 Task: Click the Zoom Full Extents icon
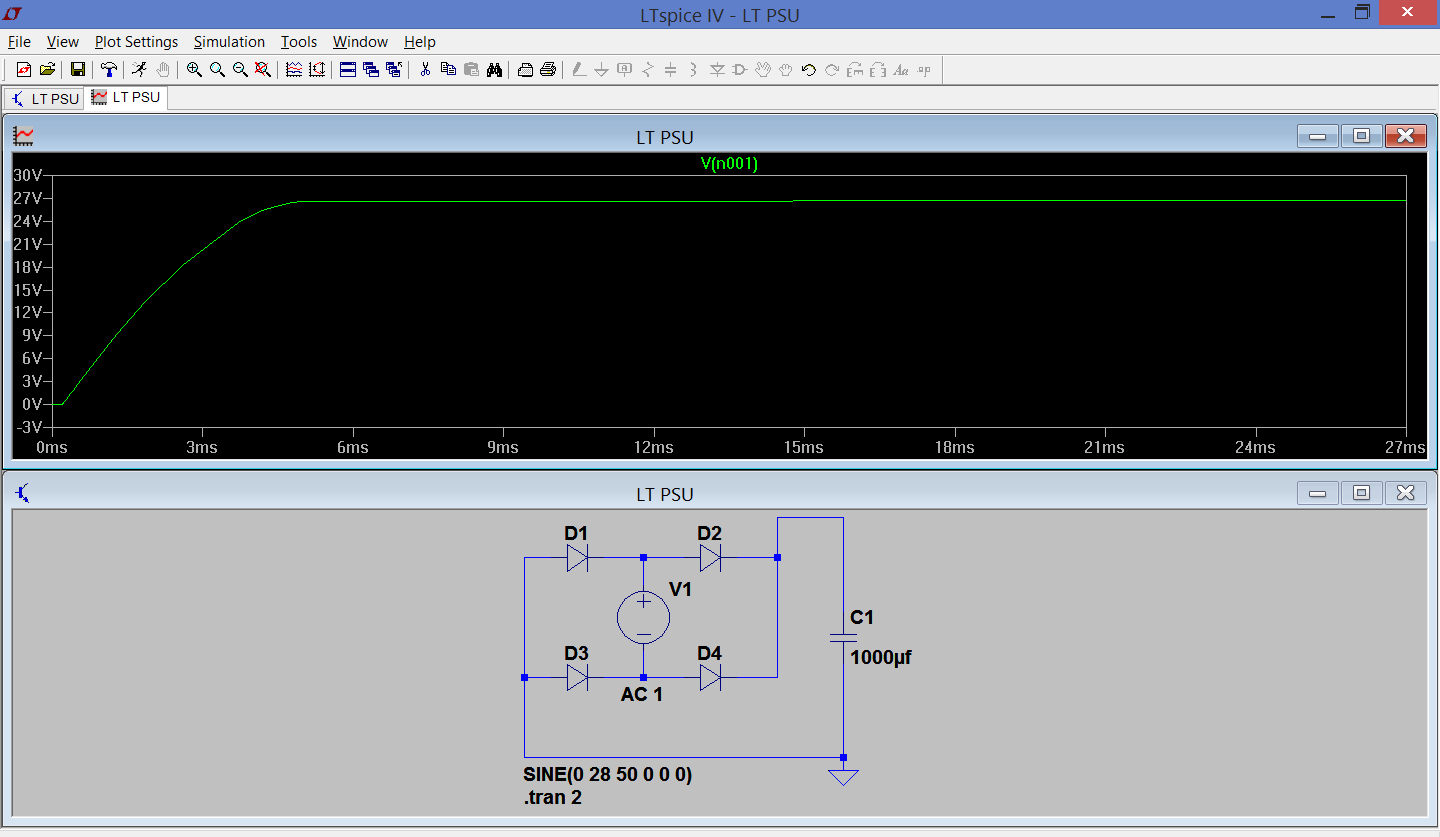pos(263,70)
